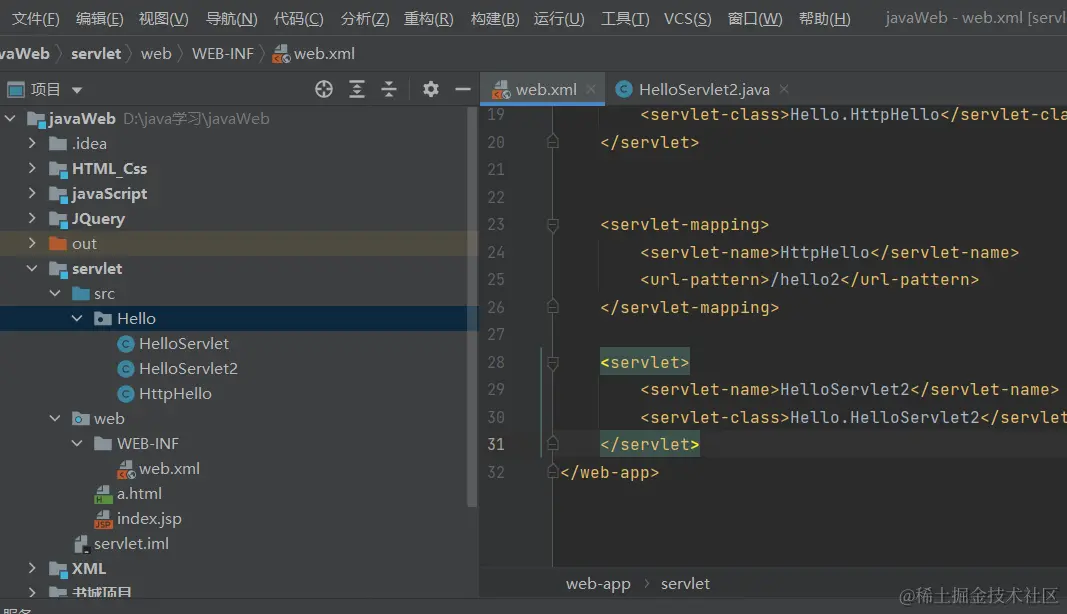Viewport: 1067px width, 614px height.
Task: Open the project view dropdown arrow
Action: [77, 90]
